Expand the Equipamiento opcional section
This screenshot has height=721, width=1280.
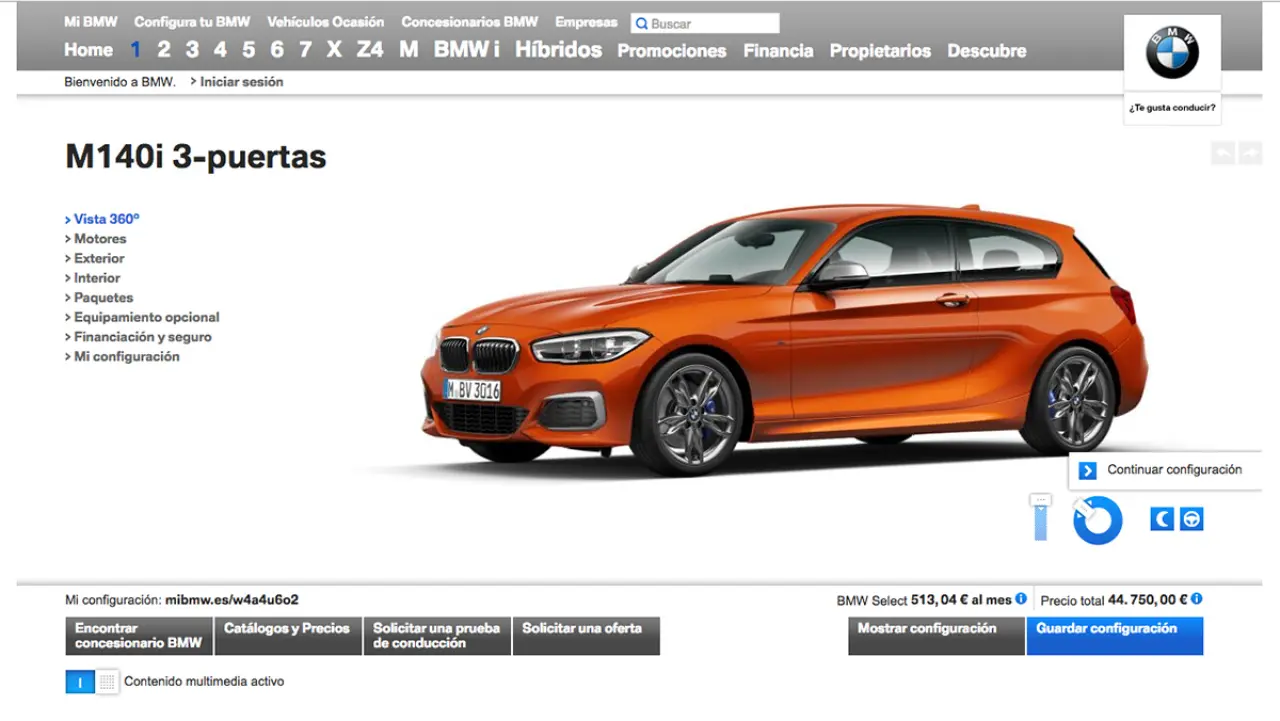point(146,317)
